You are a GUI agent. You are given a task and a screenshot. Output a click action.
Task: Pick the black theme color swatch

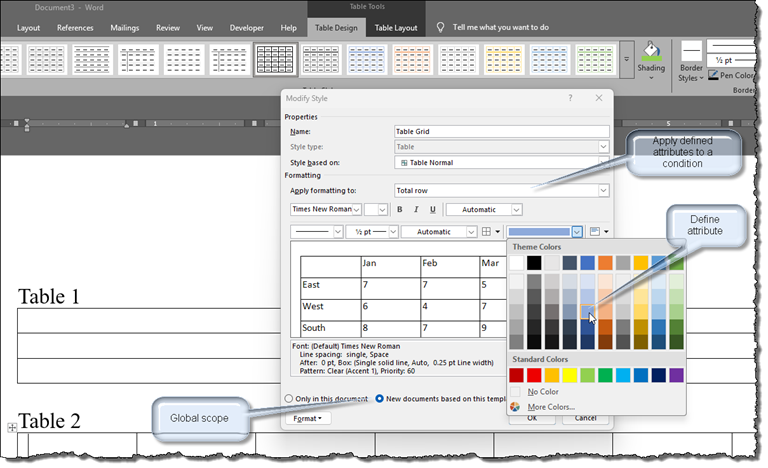click(534, 263)
